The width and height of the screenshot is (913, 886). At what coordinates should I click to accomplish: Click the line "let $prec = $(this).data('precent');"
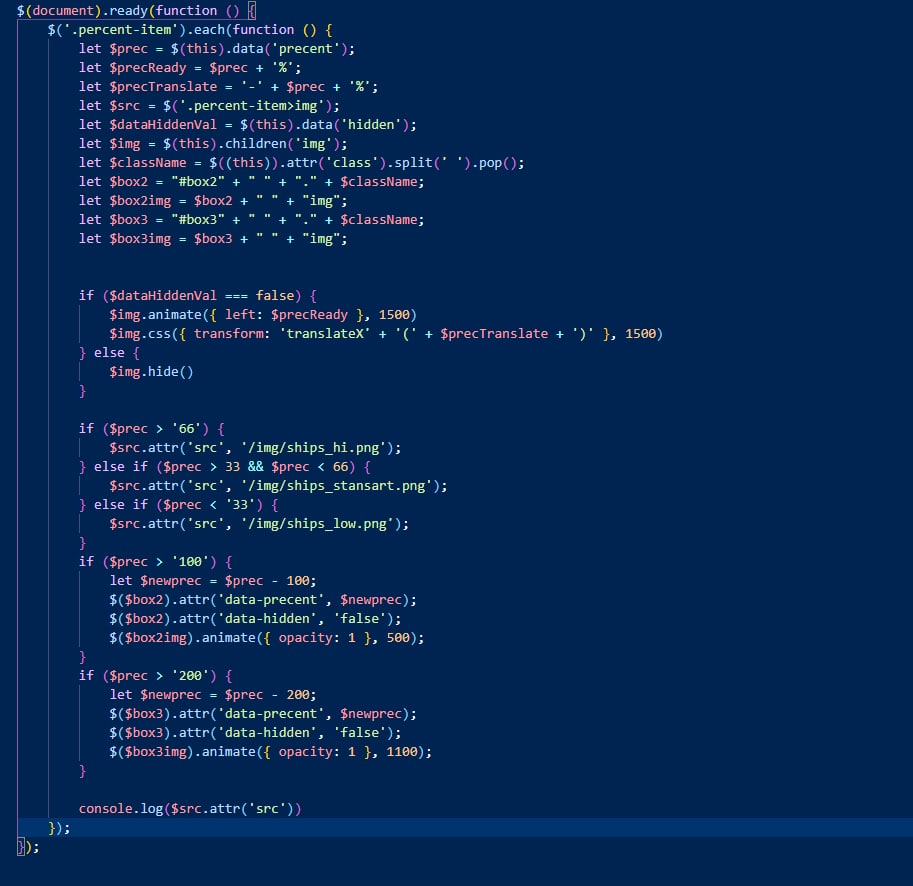click(x=217, y=49)
